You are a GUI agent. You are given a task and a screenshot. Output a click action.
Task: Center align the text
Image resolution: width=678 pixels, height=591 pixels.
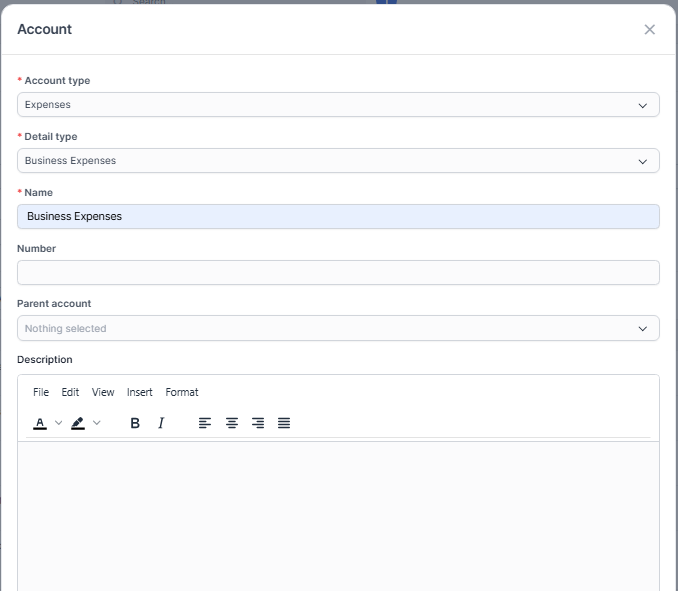pyautogui.click(x=231, y=423)
